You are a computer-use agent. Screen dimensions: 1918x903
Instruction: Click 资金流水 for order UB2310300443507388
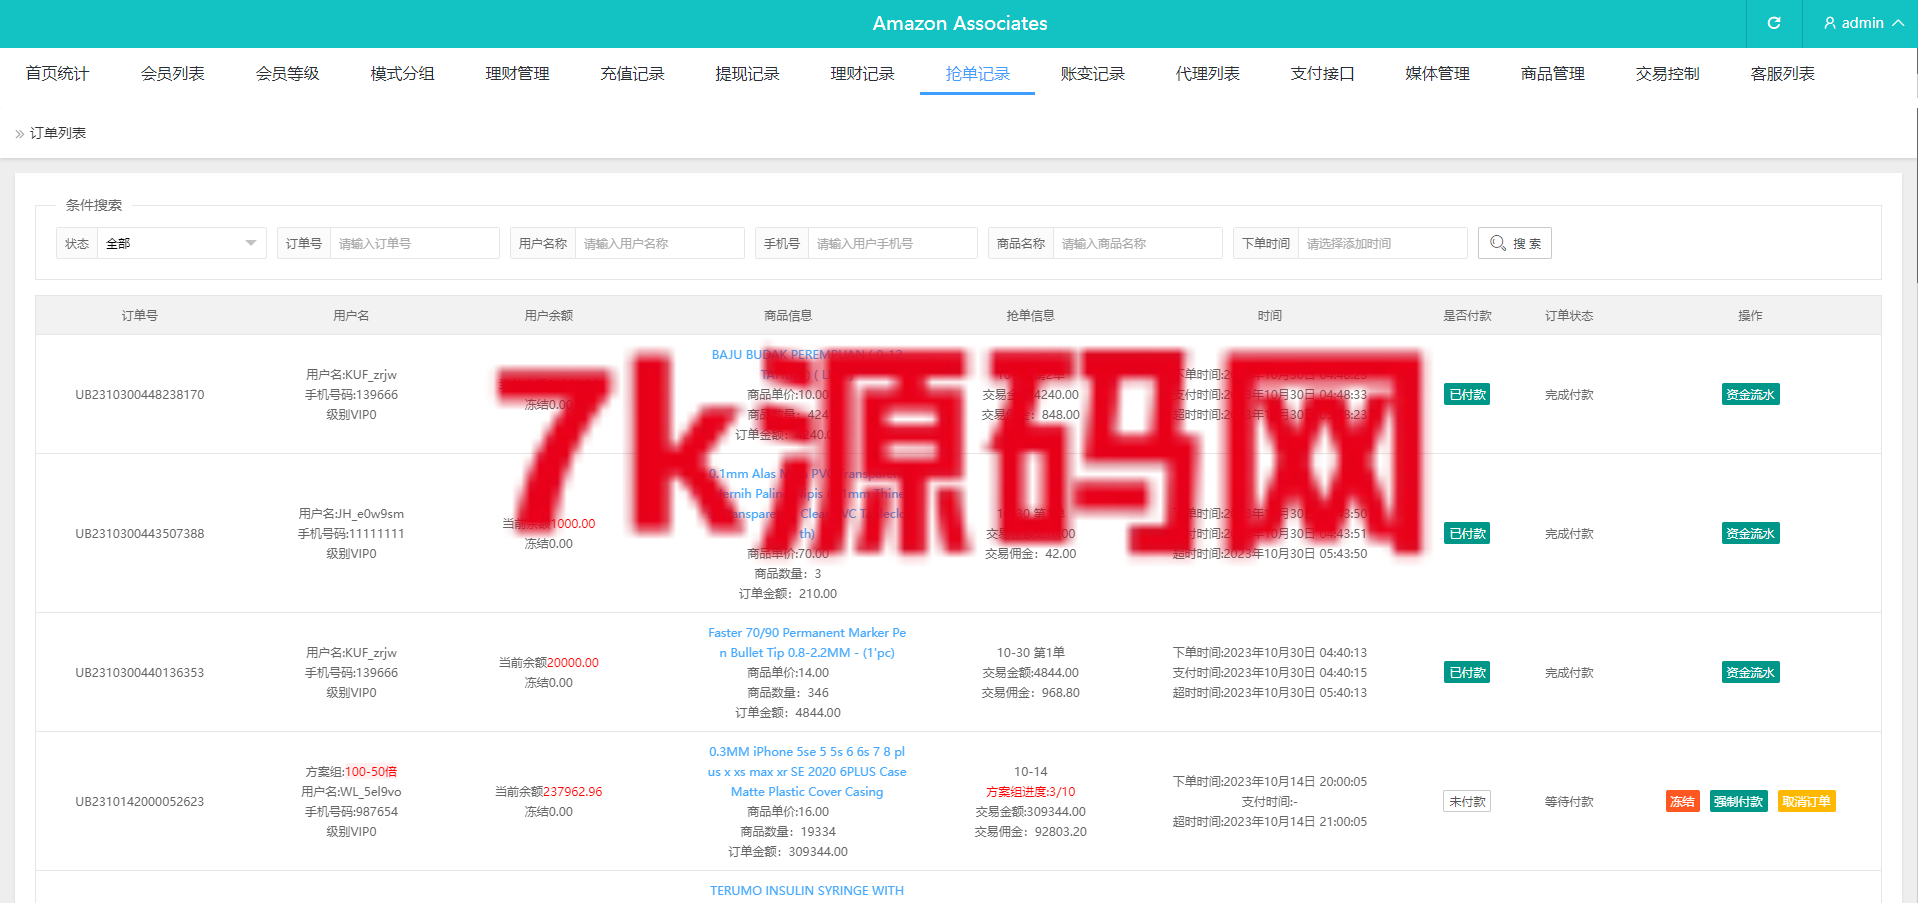(1750, 533)
